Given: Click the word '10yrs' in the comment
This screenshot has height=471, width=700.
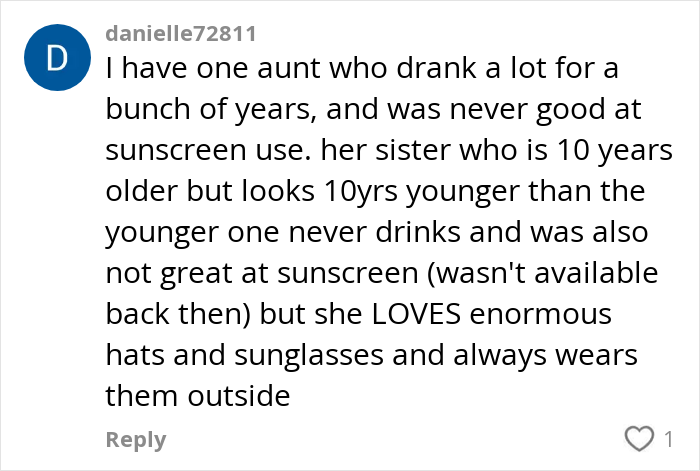Looking at the screenshot, I should point(361,192).
